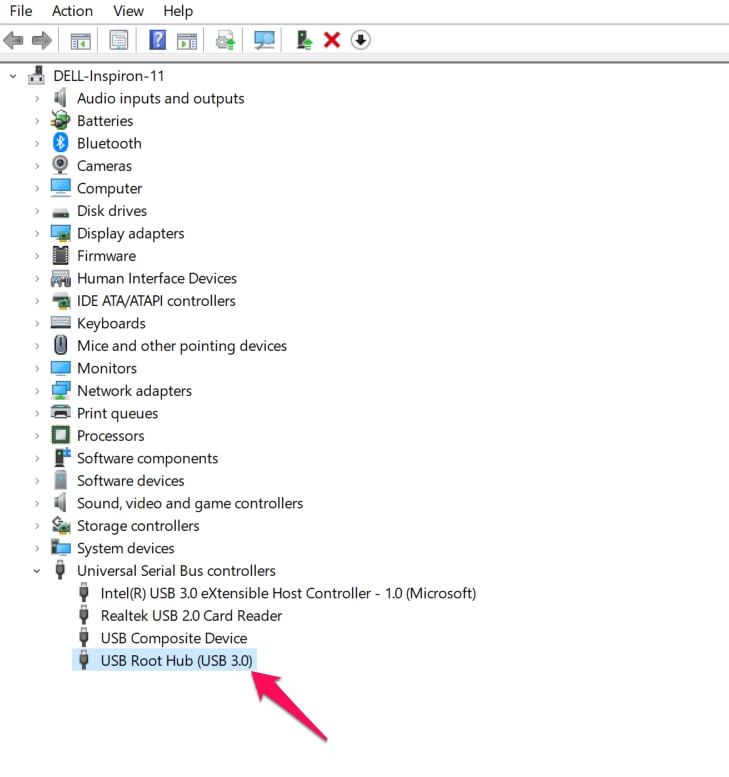729x777 pixels.
Task: Select the Software components label
Action: point(147,458)
